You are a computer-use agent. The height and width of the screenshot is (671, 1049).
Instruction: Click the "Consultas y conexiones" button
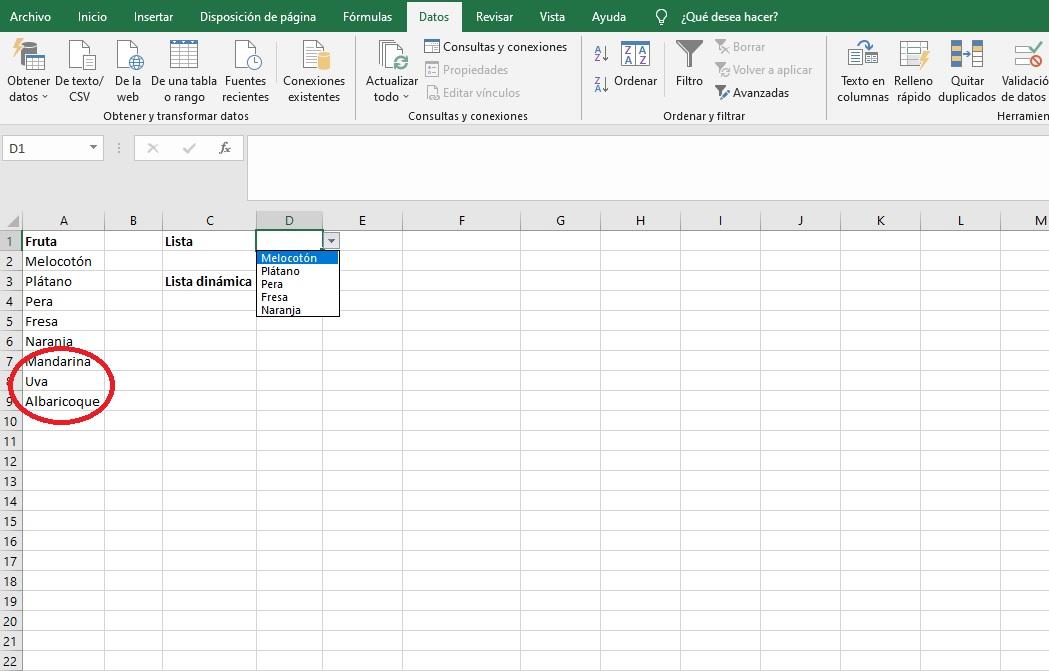pyautogui.click(x=497, y=46)
